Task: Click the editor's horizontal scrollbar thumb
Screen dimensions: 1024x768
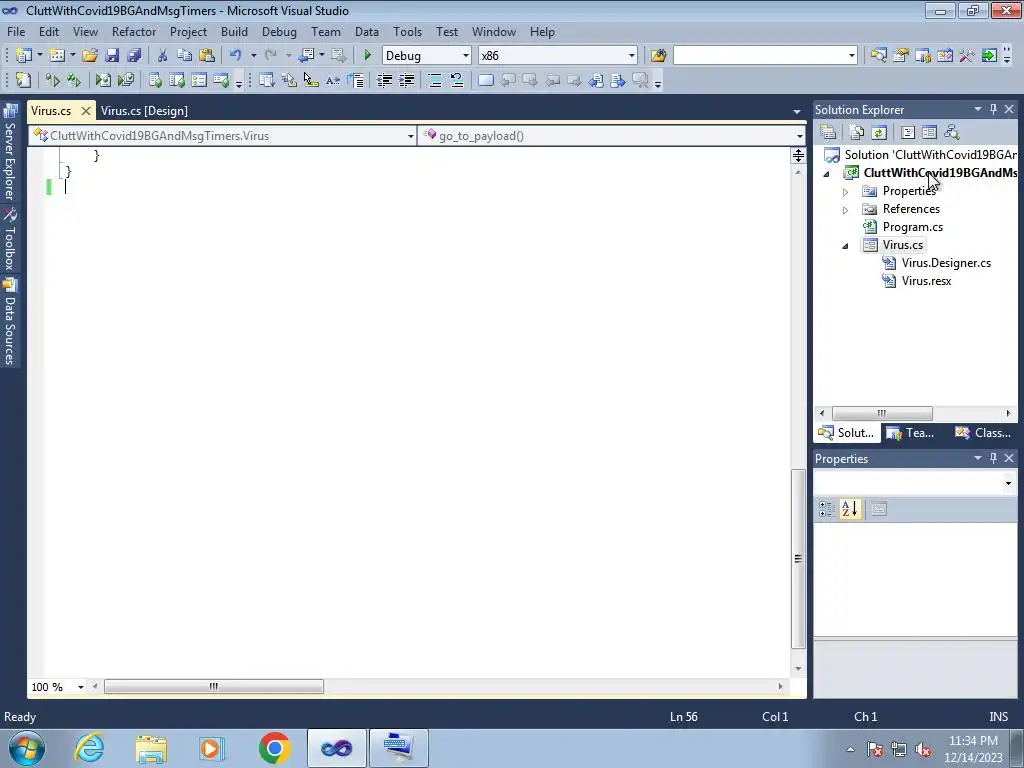Action: [214, 686]
